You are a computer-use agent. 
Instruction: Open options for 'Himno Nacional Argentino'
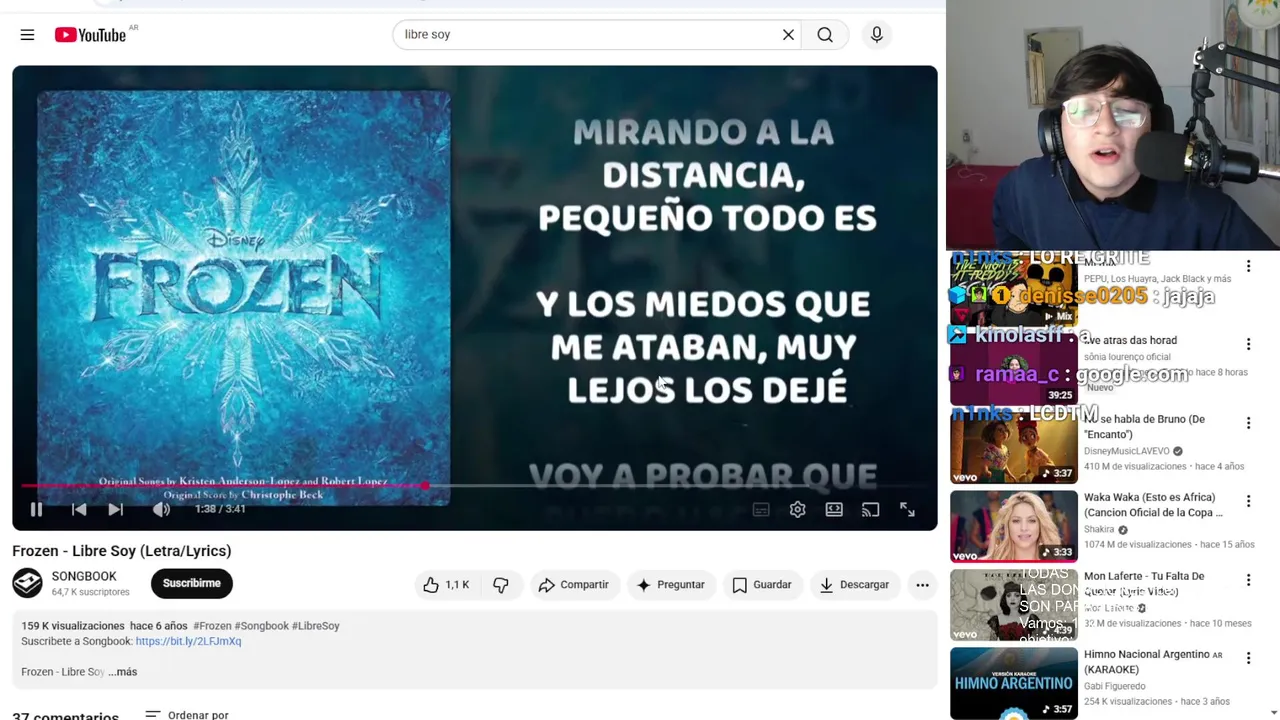coord(1248,658)
